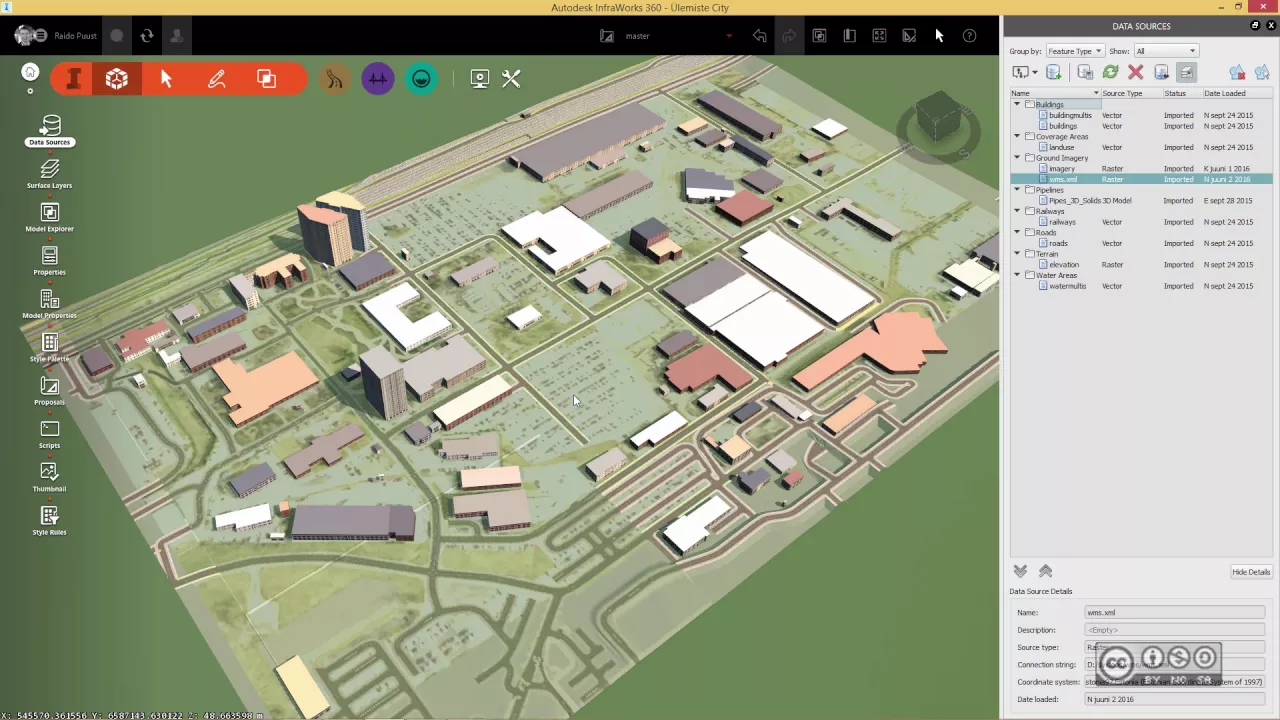This screenshot has height=720, width=1280.
Task: Select the build and manage model tool
Action: click(73, 79)
